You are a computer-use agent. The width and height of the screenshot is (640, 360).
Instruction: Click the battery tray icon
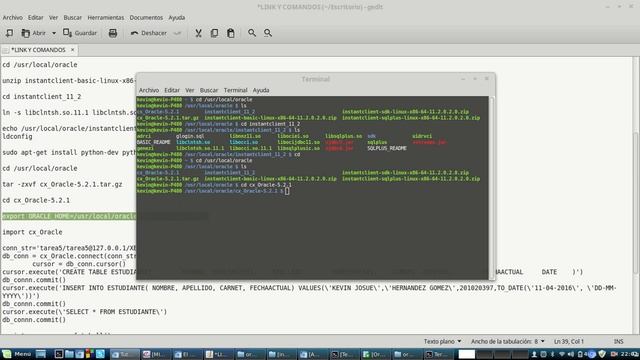580,354
